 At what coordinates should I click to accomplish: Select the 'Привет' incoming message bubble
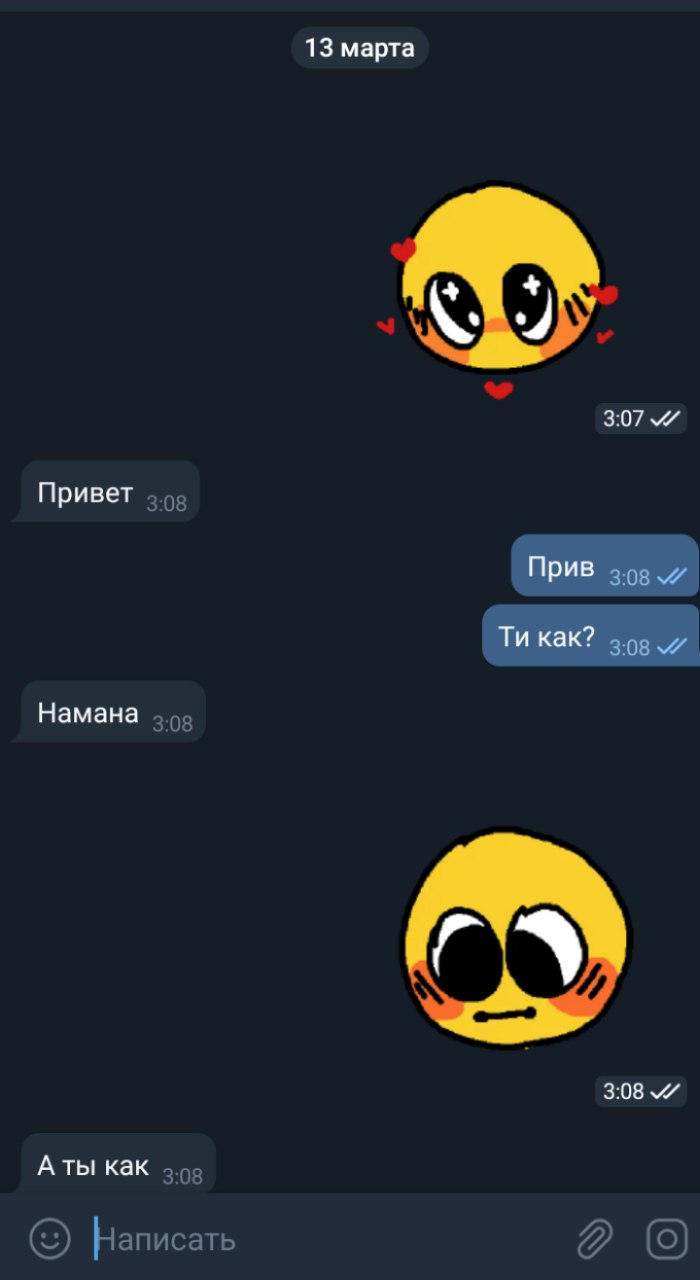point(106,491)
